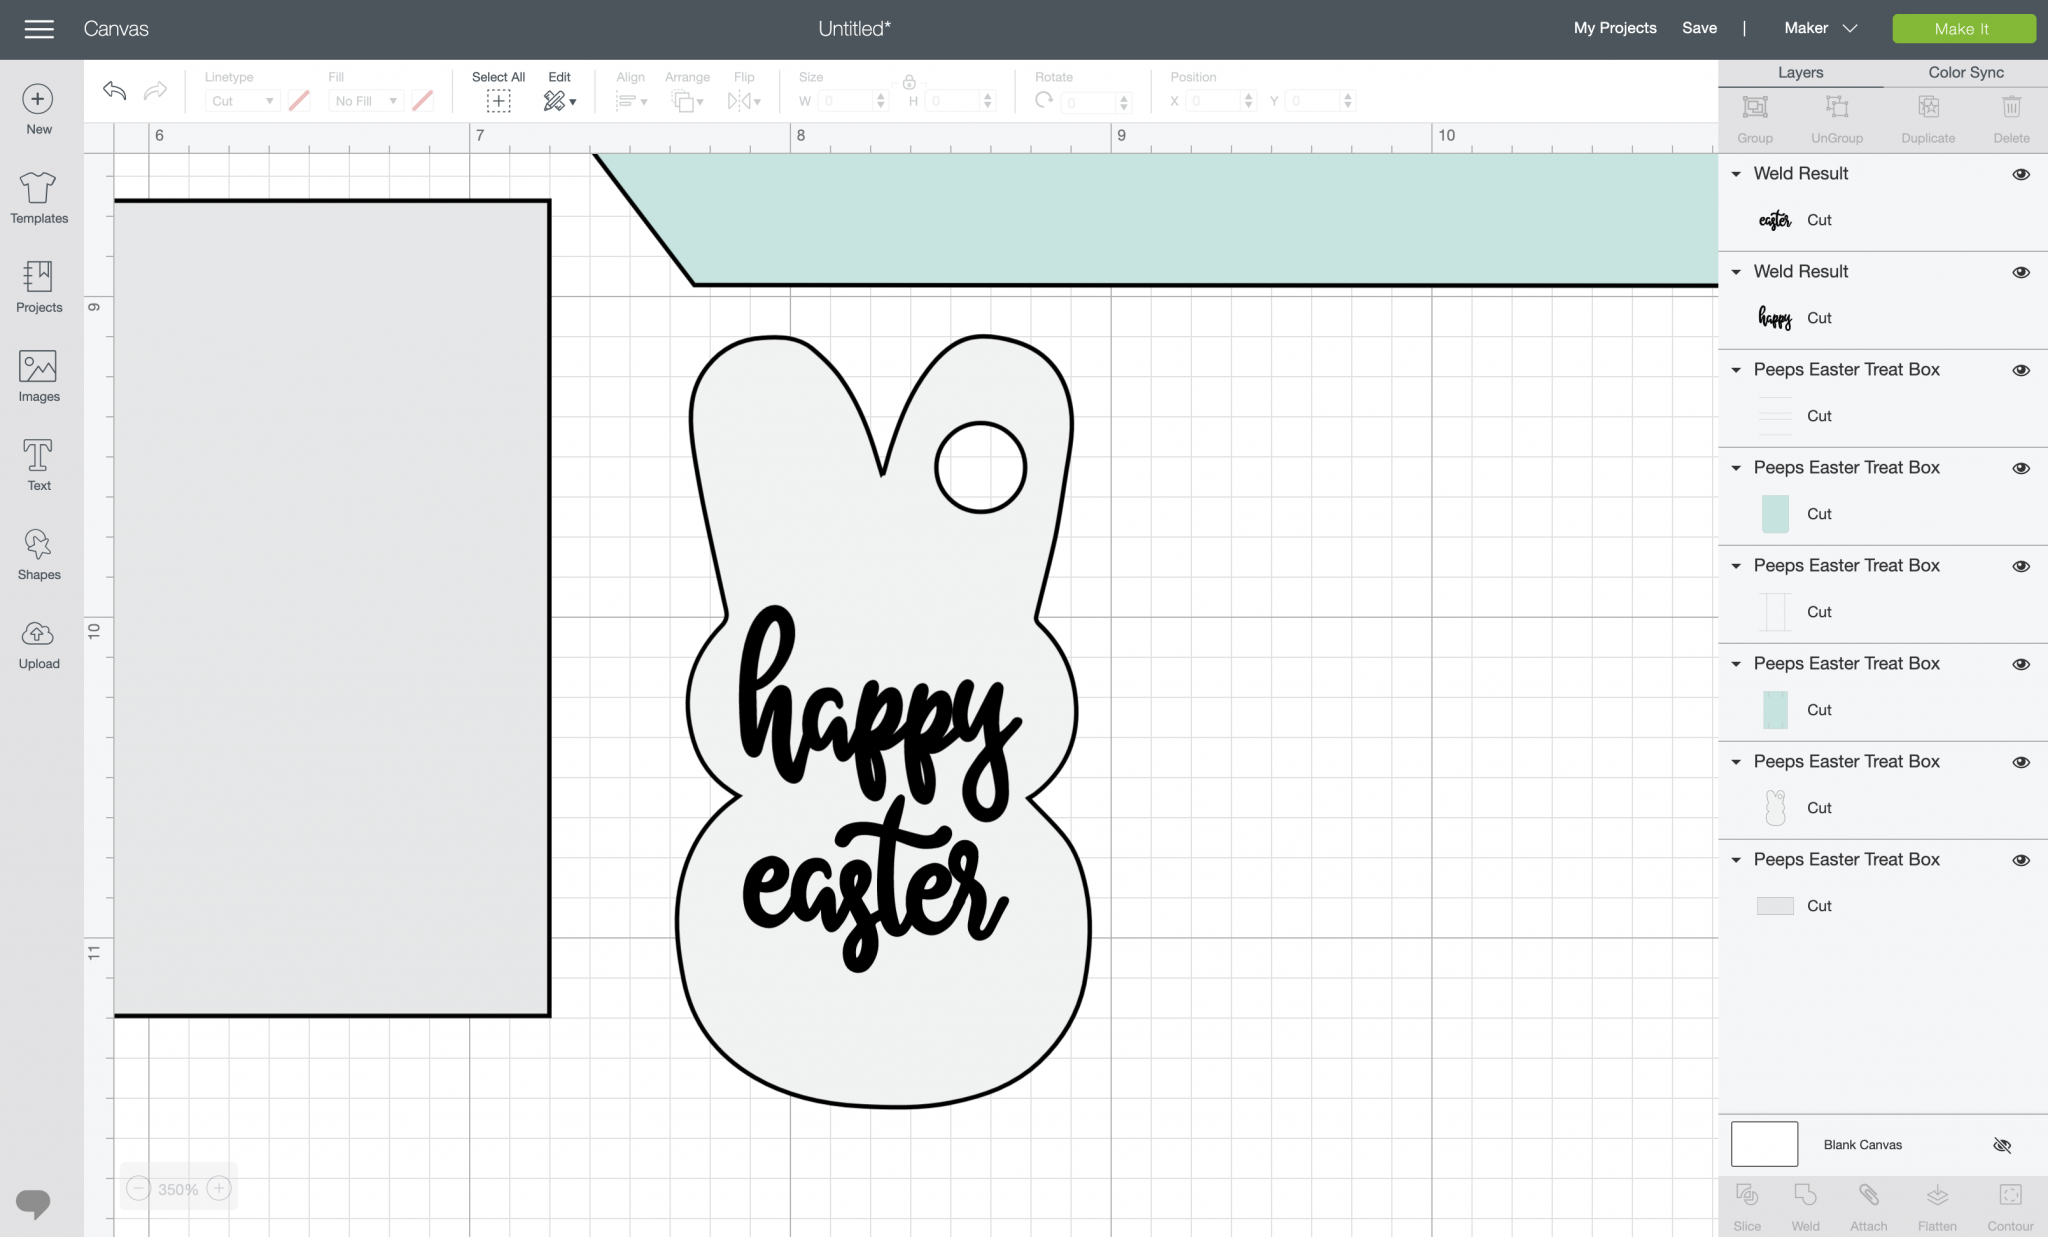Select the happy layer thumbnail
The width and height of the screenshot is (2048, 1237).
pyautogui.click(x=1775, y=318)
